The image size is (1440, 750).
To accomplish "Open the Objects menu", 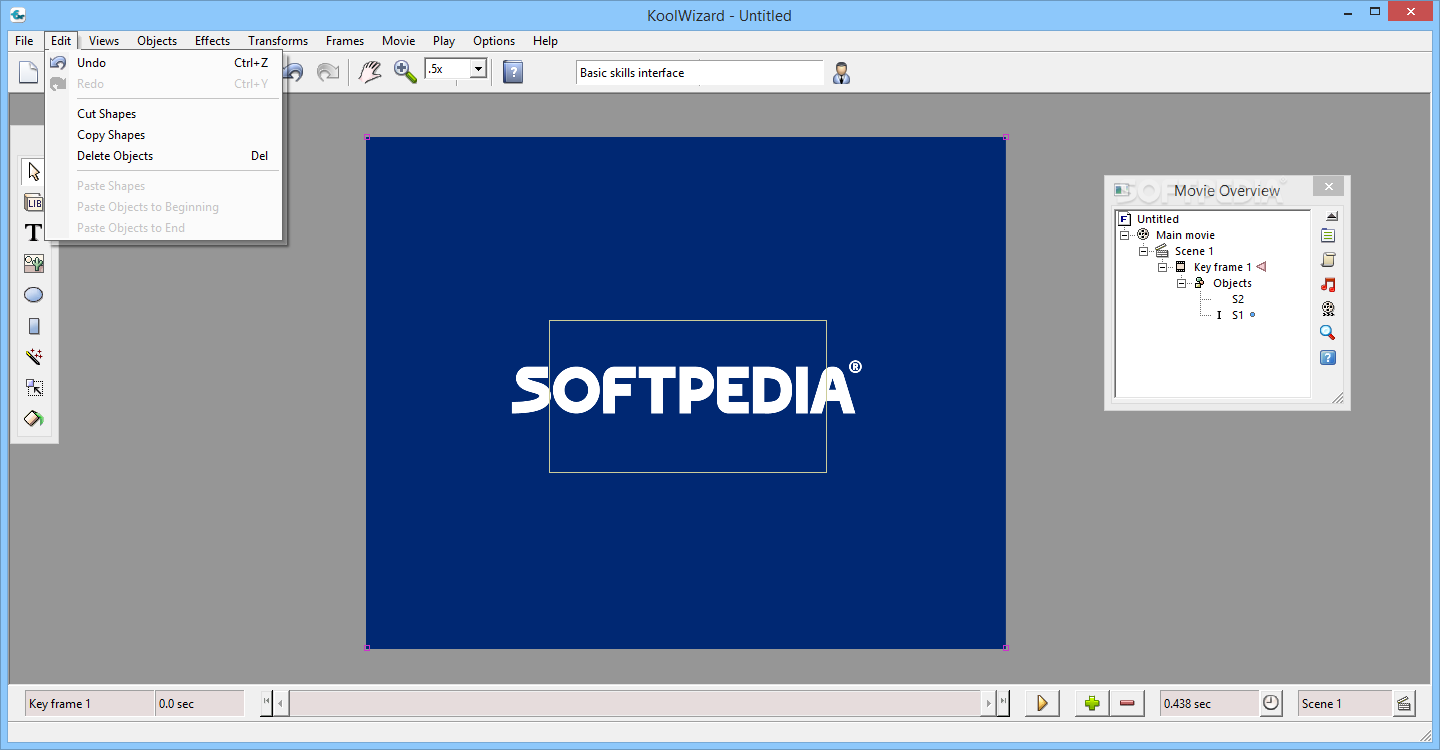I will 157,41.
